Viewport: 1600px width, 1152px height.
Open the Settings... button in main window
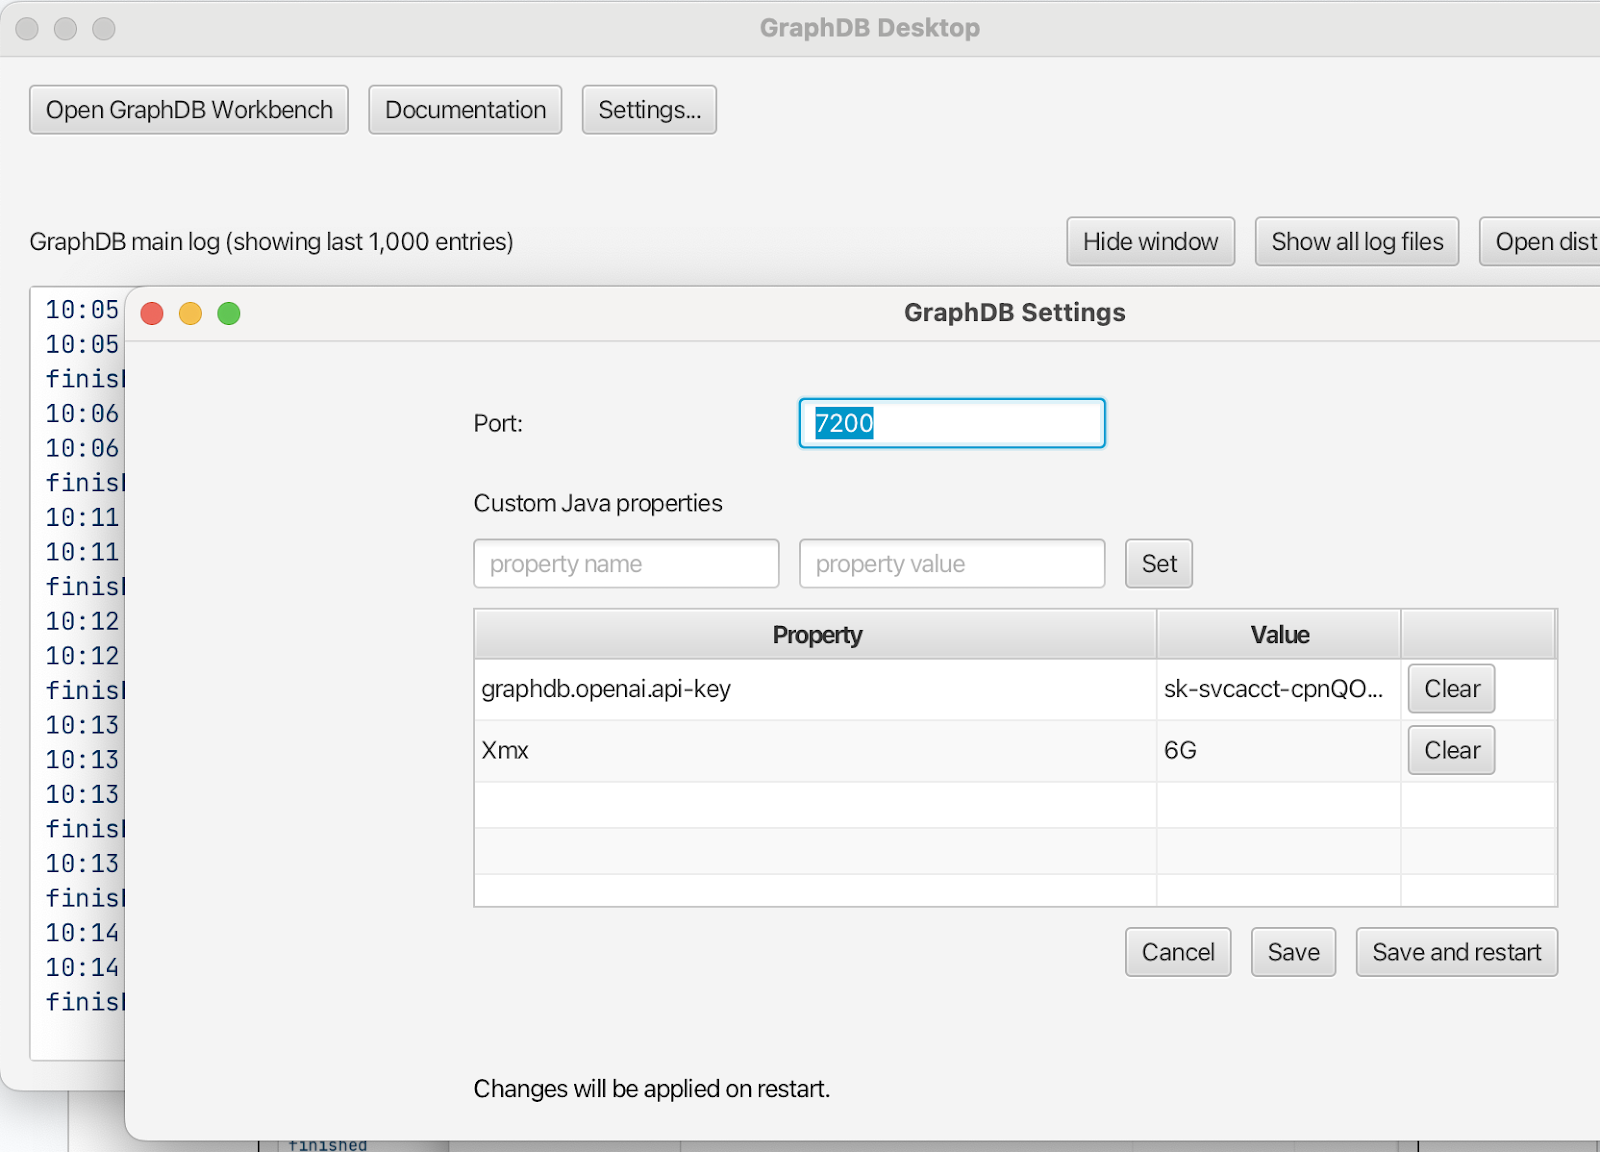(649, 110)
